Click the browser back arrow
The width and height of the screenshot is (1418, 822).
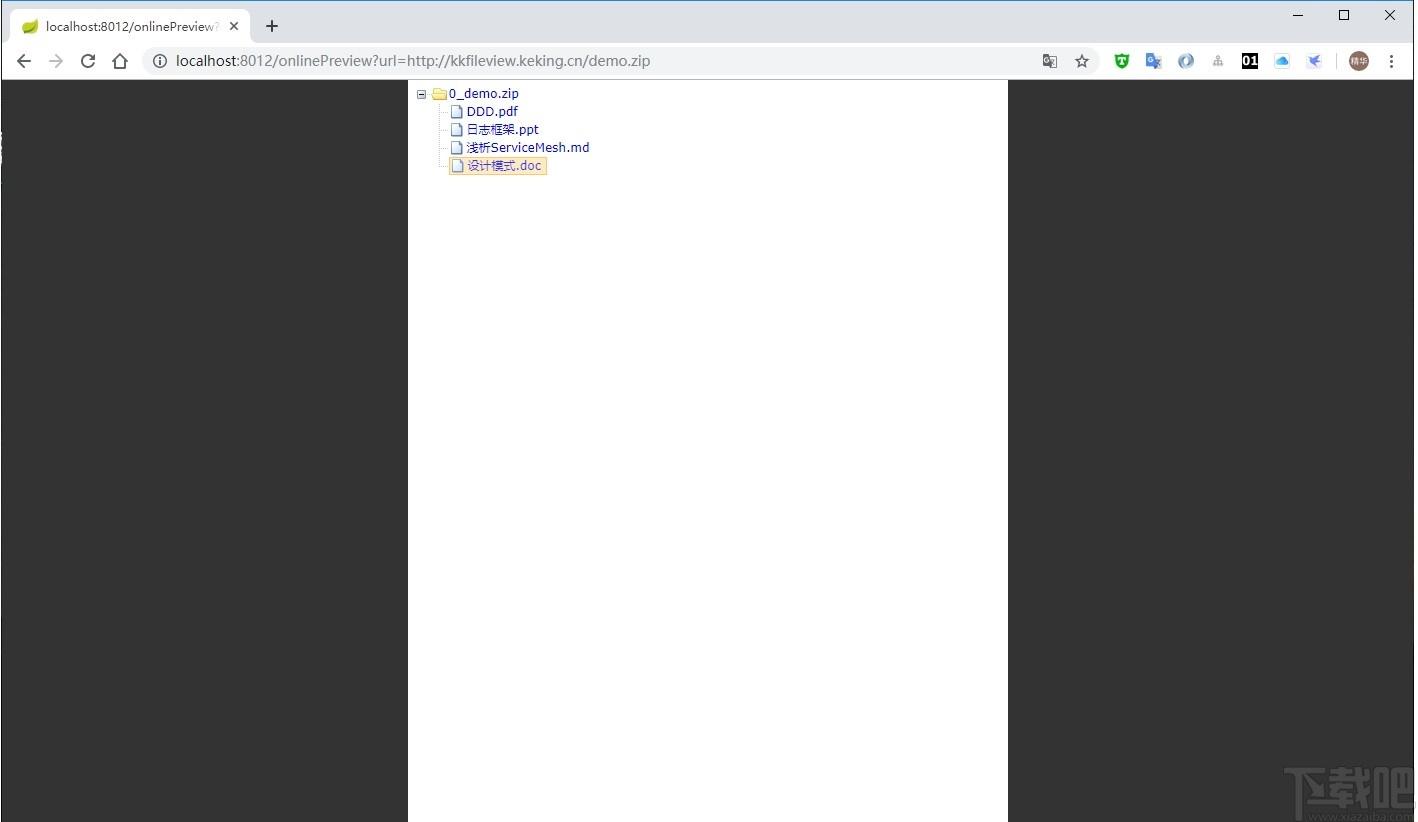[x=24, y=61]
